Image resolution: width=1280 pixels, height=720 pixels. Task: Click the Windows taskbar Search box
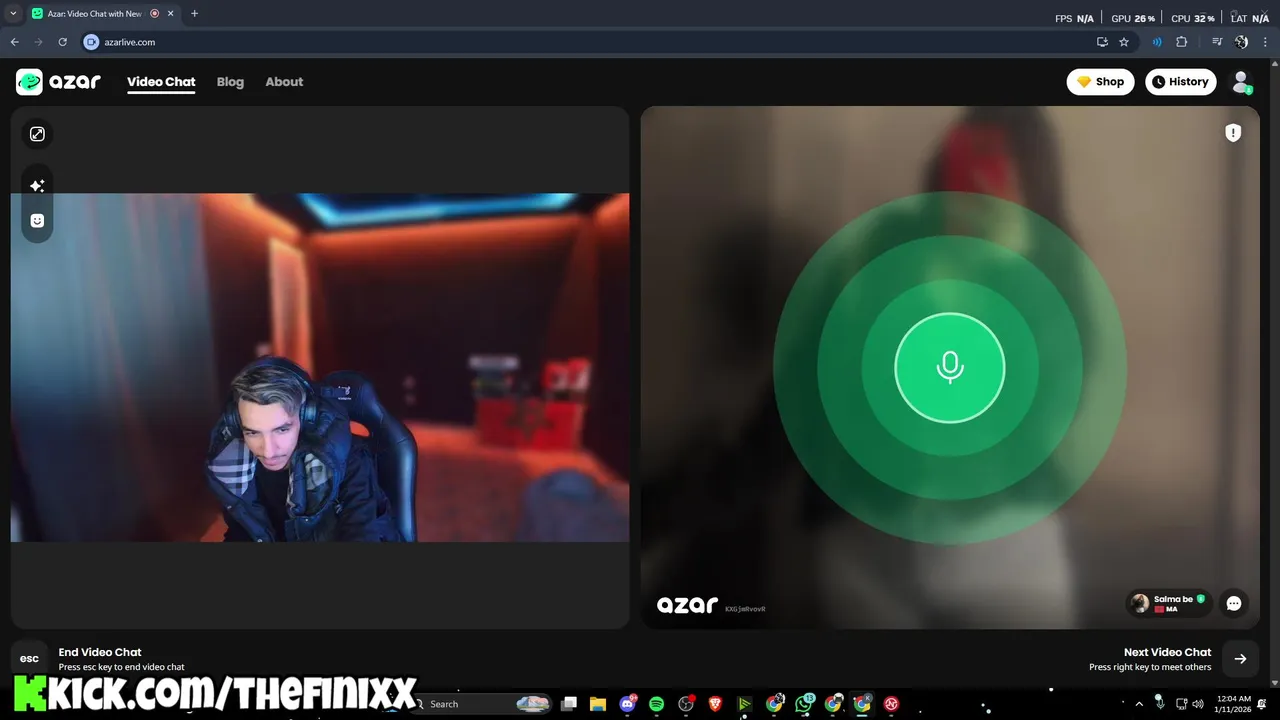[483, 704]
